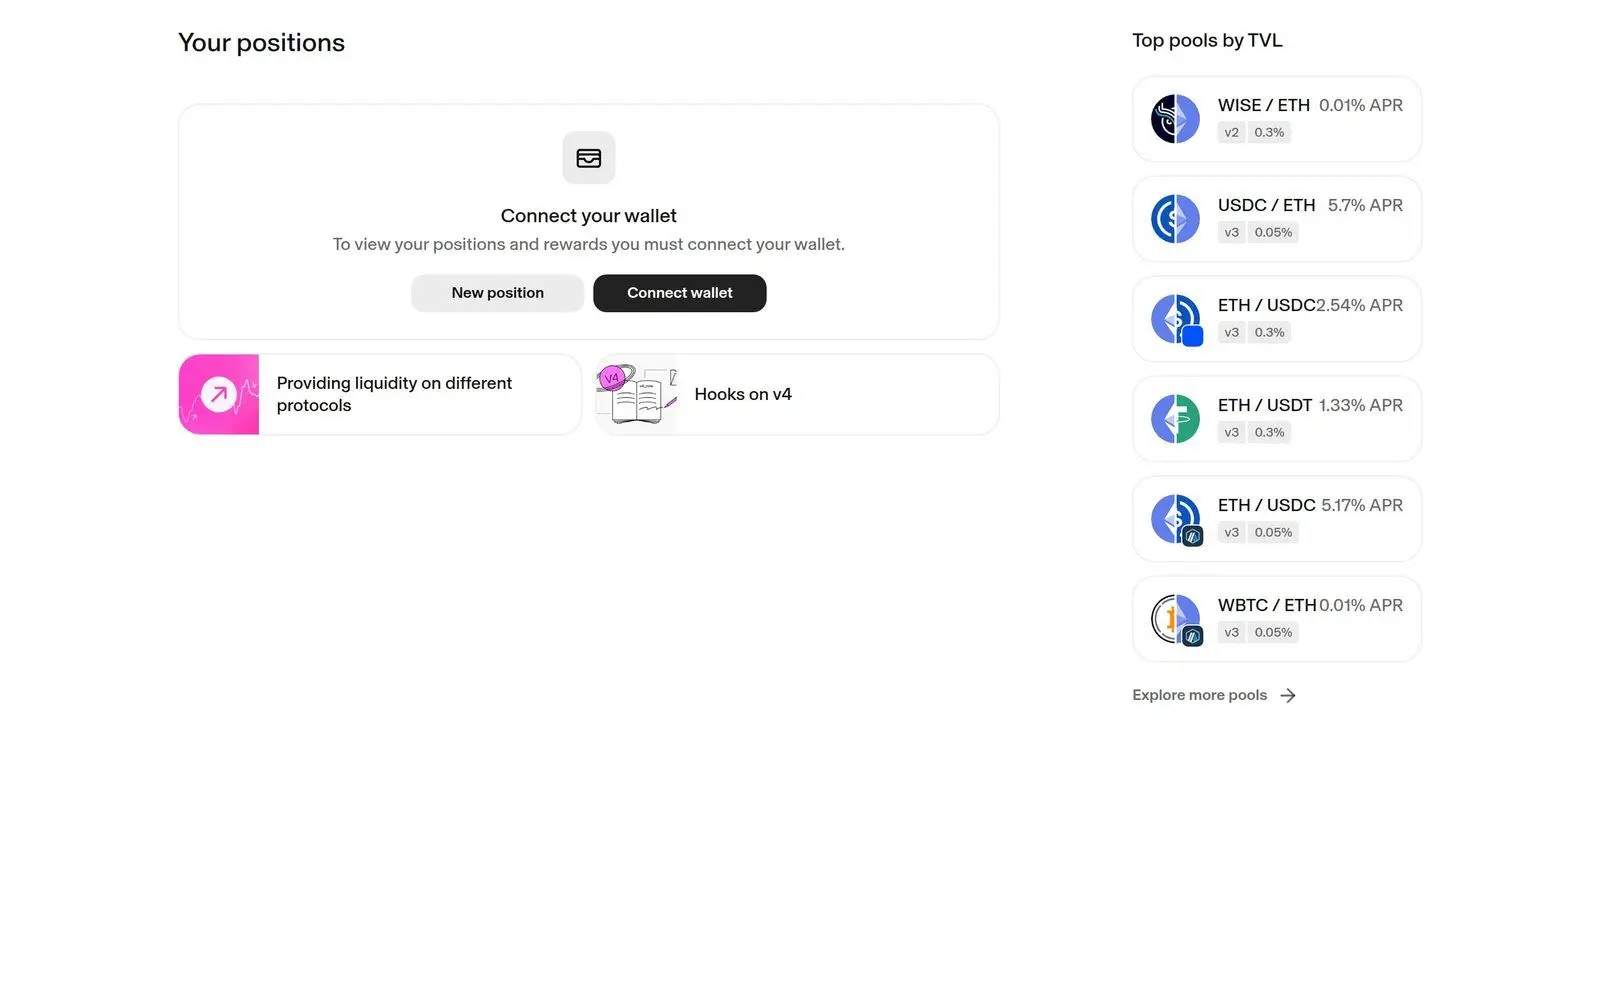Click 0.3% fee badge on ETH / USDT
This screenshot has height=1000, width=1600.
click(x=1269, y=432)
